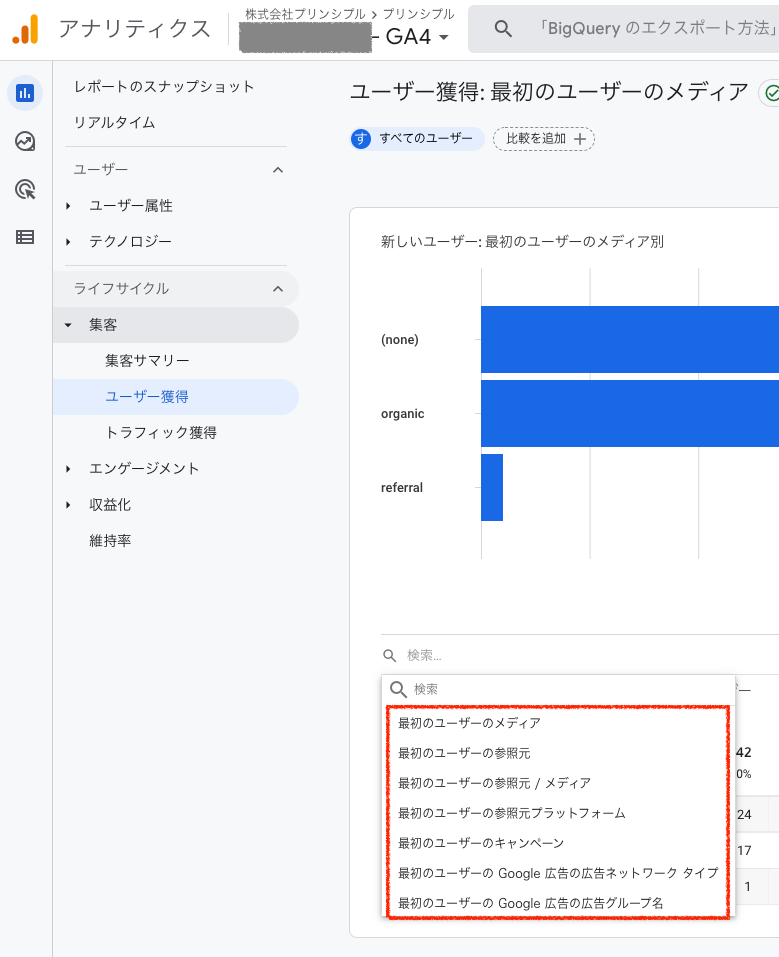Click the Google Analytics logo icon

click(x=25, y=30)
